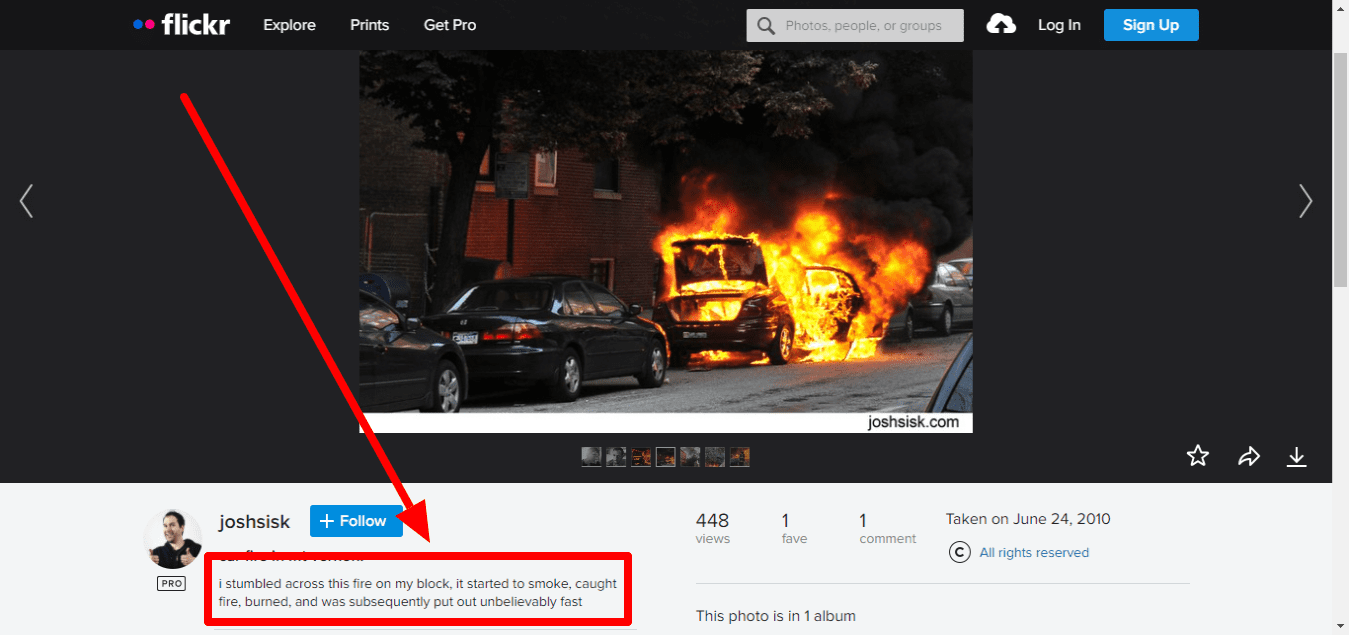
Task: Open the Explore menu
Action: 289,25
